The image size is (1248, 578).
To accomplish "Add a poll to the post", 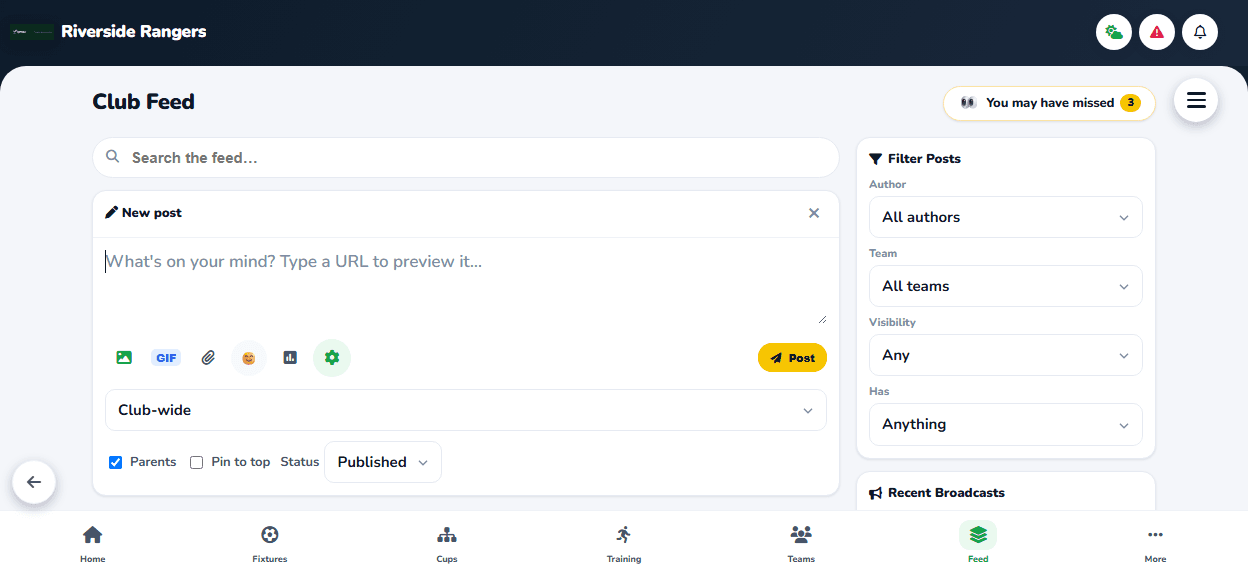I will [290, 357].
